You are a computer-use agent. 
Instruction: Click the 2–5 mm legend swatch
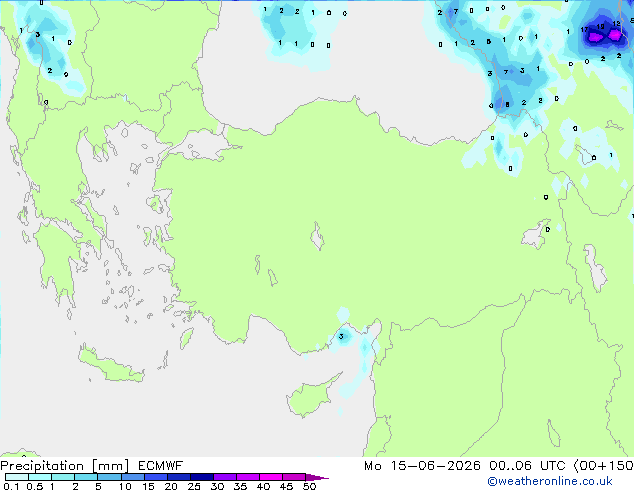pos(86,477)
